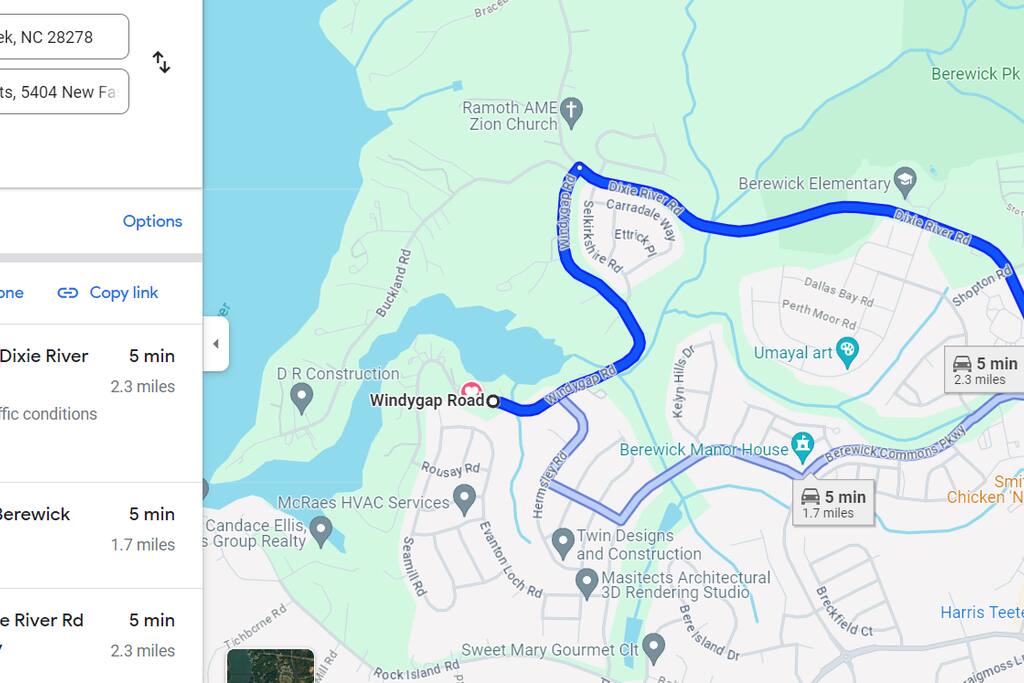Select the Sweet Mary Gourmet Clt pin

pos(653,648)
